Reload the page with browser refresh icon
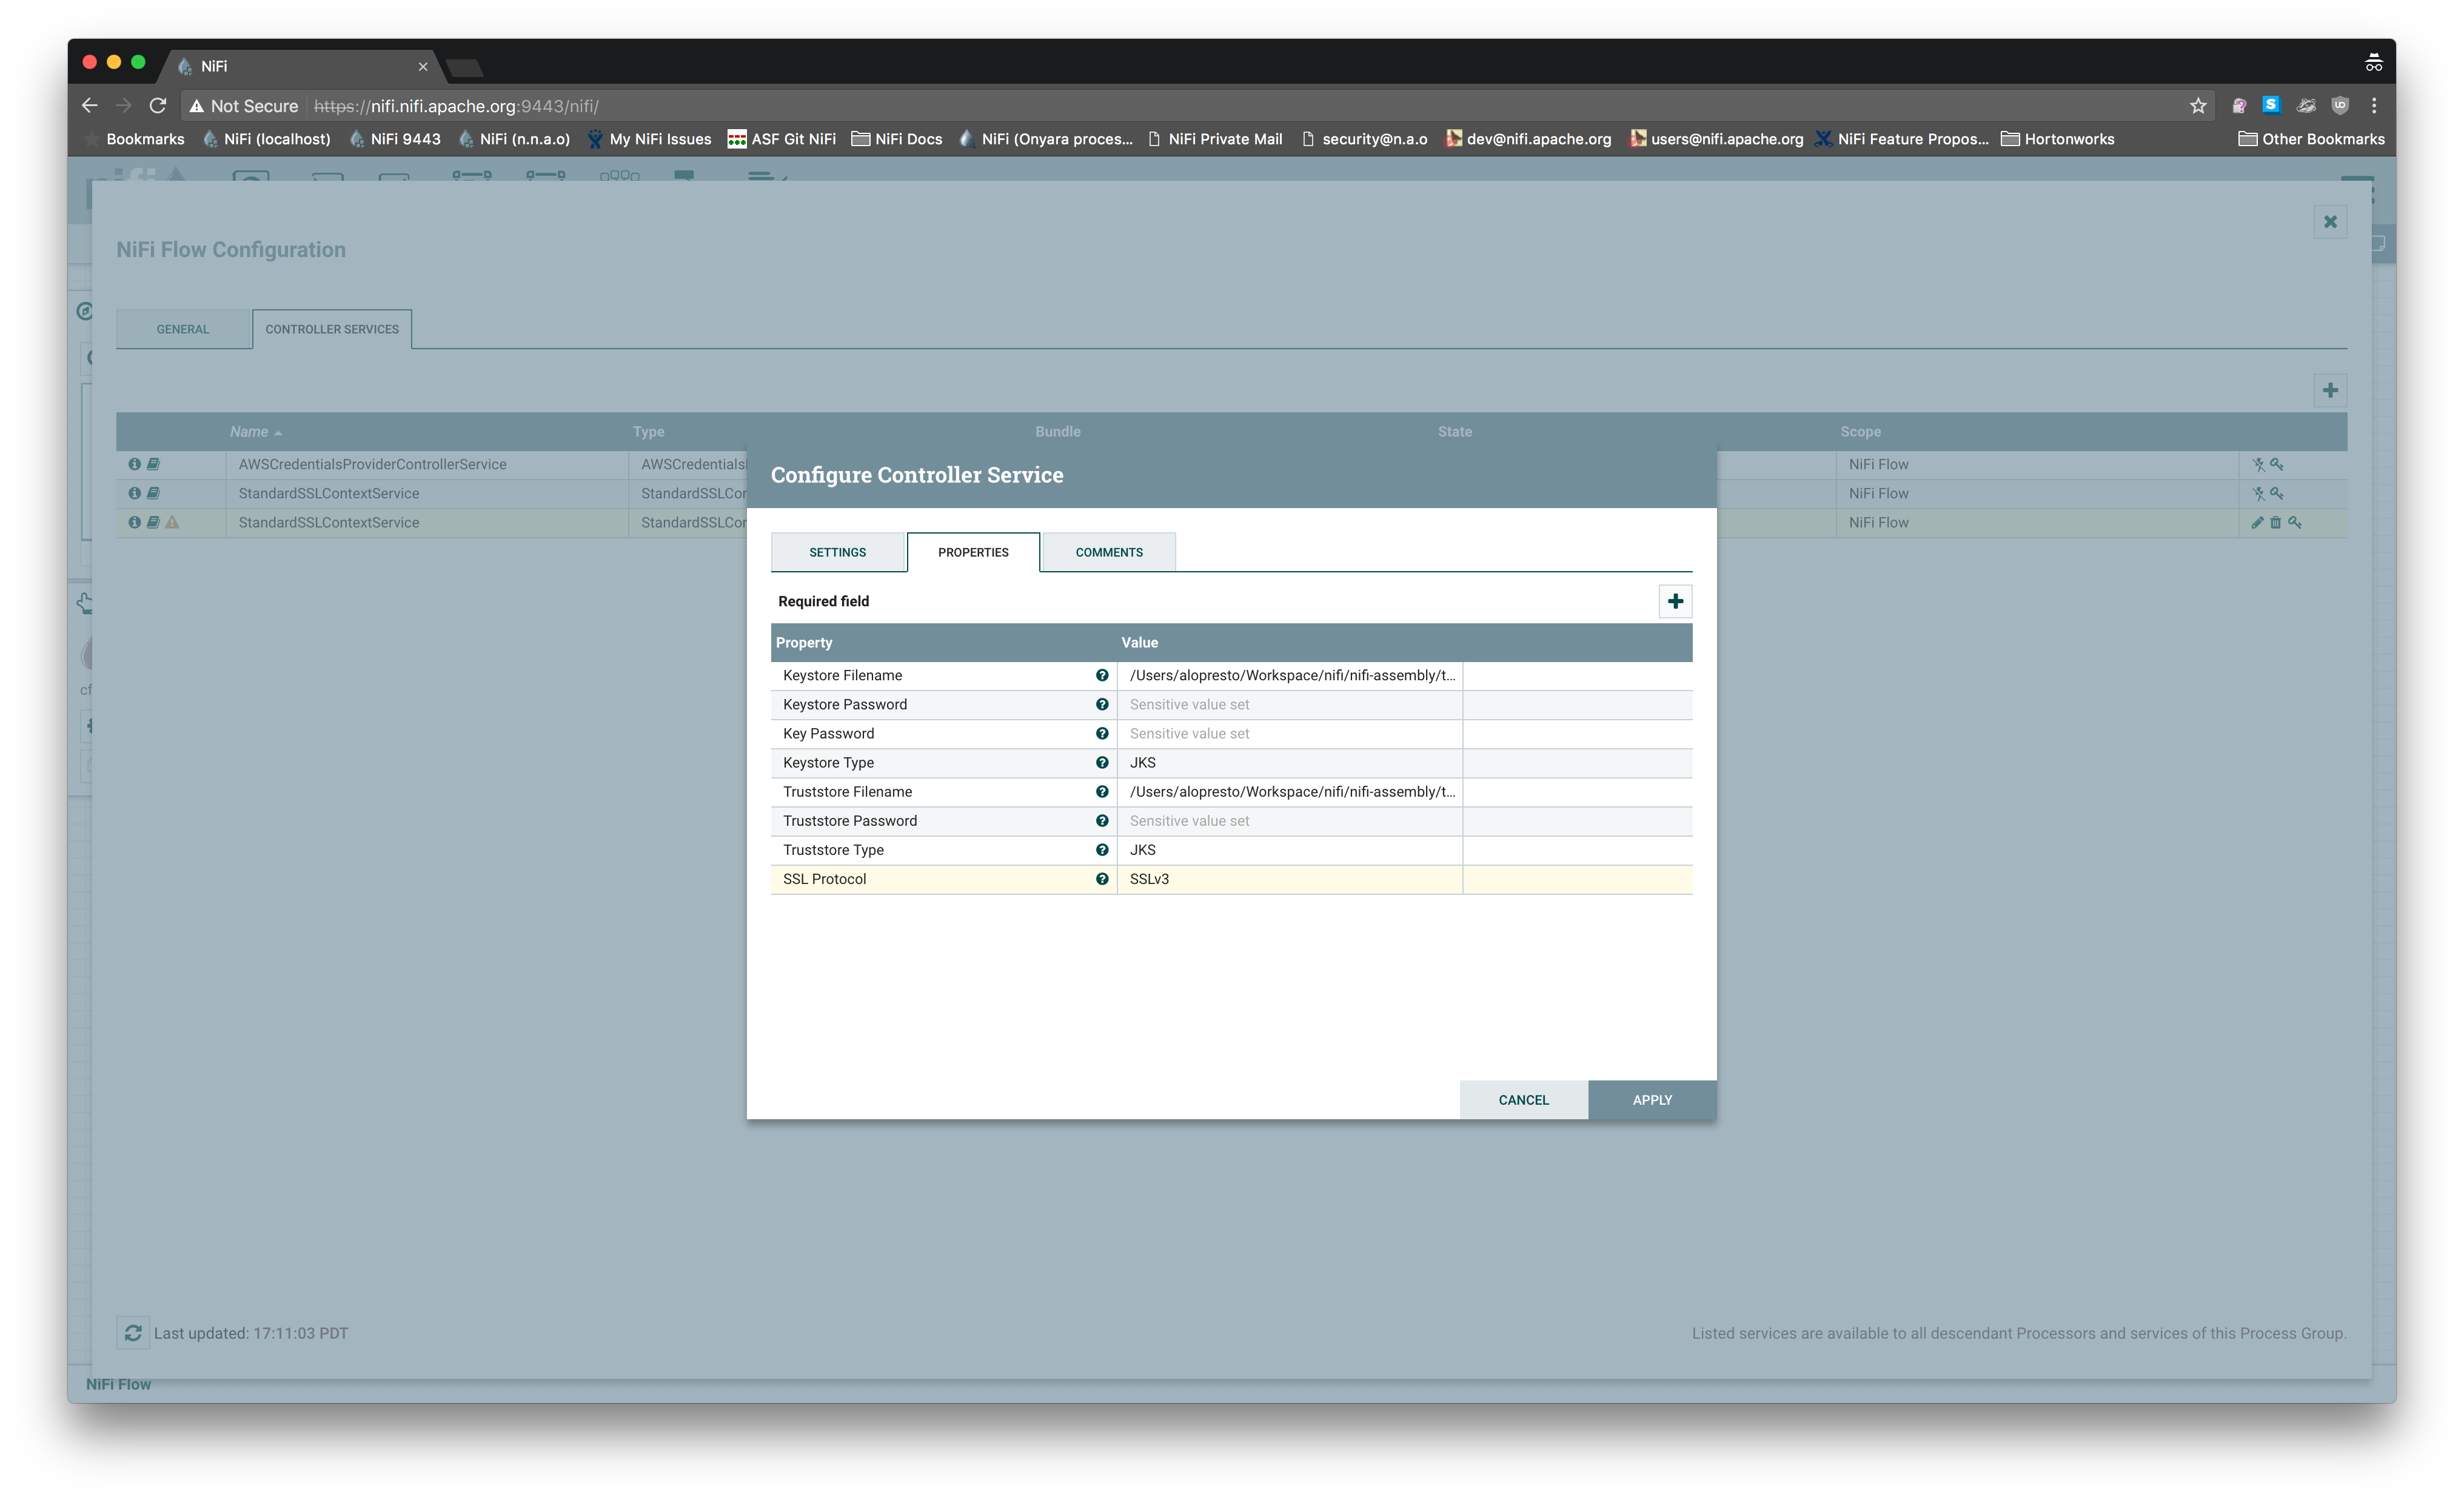This screenshot has width=2464, height=1500. [x=157, y=106]
